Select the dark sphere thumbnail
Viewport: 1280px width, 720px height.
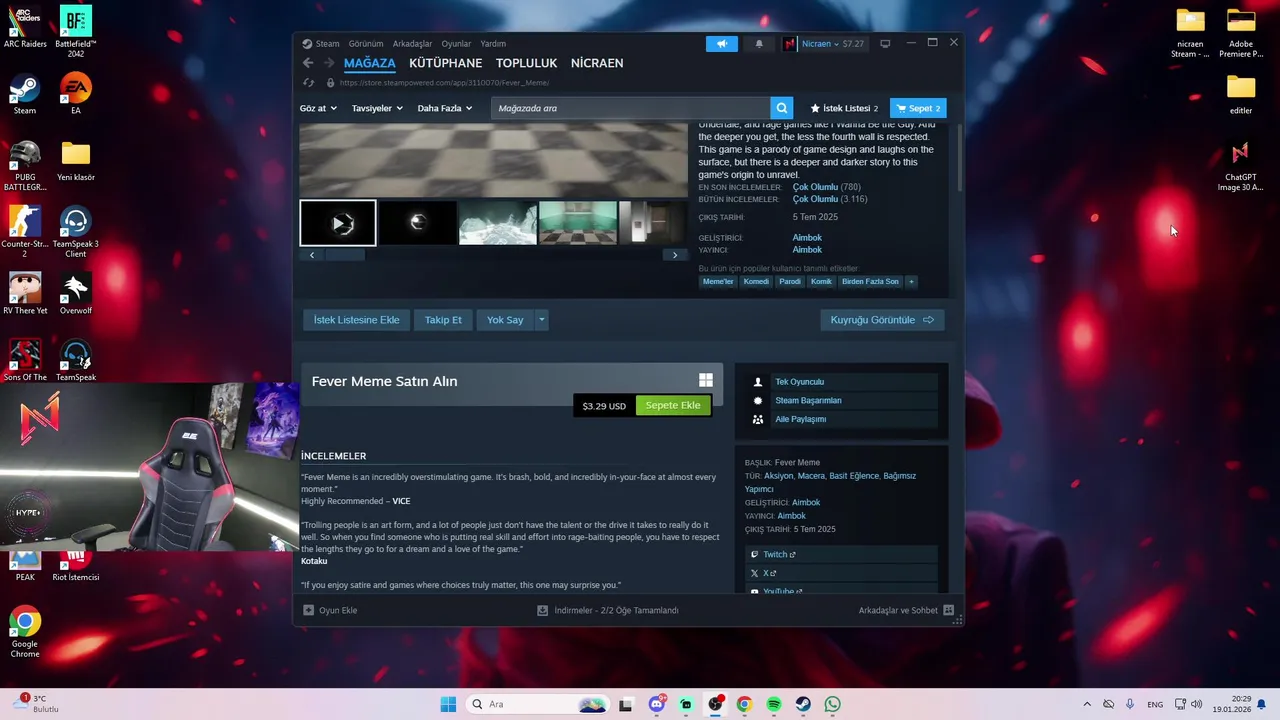[x=418, y=223]
